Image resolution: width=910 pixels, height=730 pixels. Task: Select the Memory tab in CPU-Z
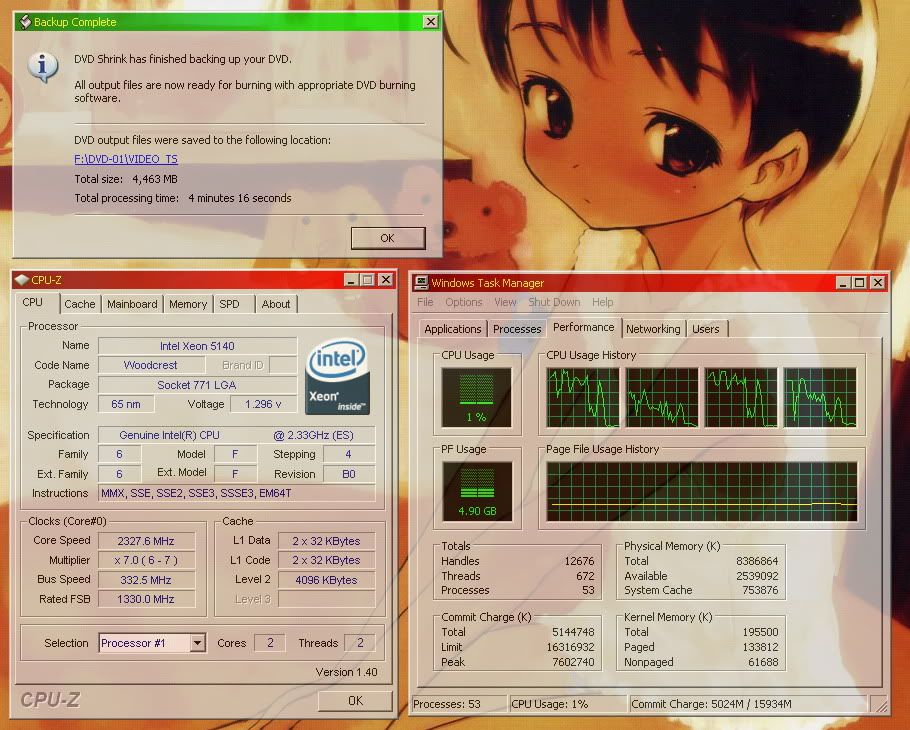[188, 304]
